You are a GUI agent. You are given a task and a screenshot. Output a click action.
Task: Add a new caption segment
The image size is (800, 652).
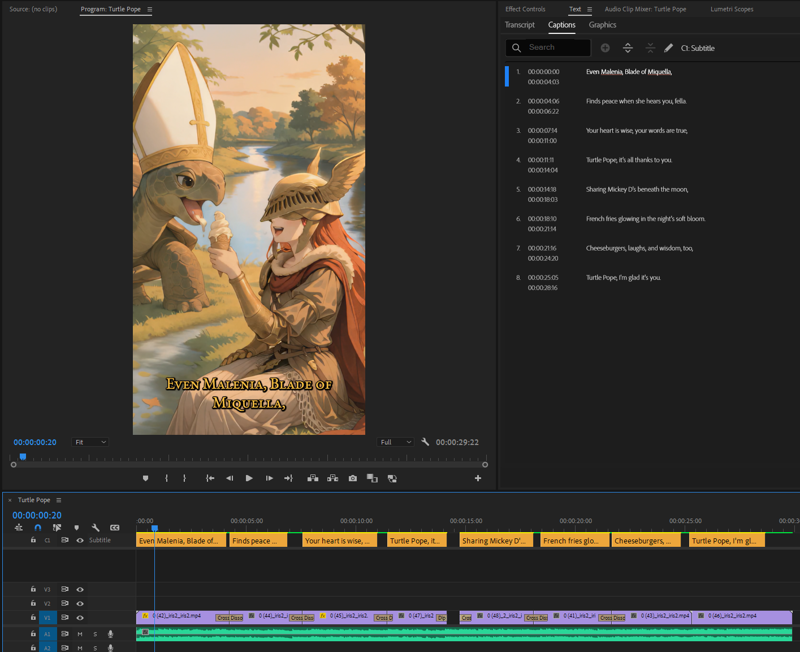click(605, 47)
